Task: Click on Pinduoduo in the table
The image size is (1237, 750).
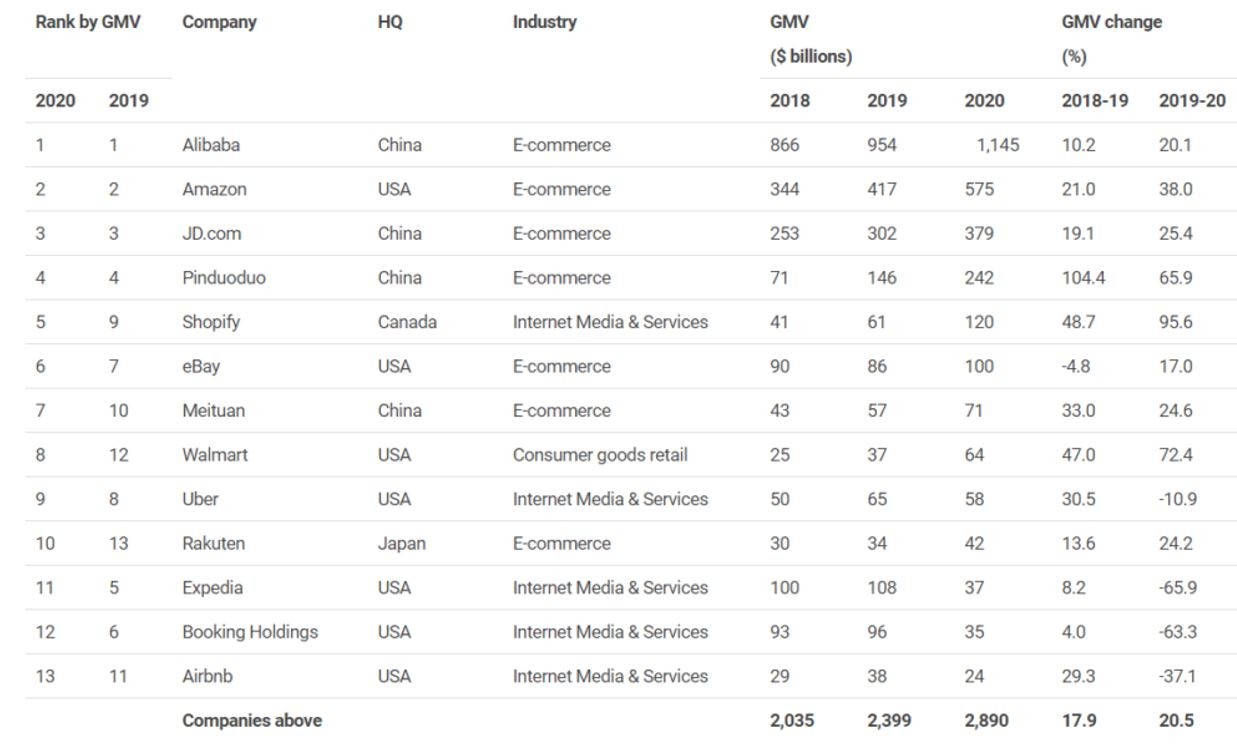Action: coord(224,278)
